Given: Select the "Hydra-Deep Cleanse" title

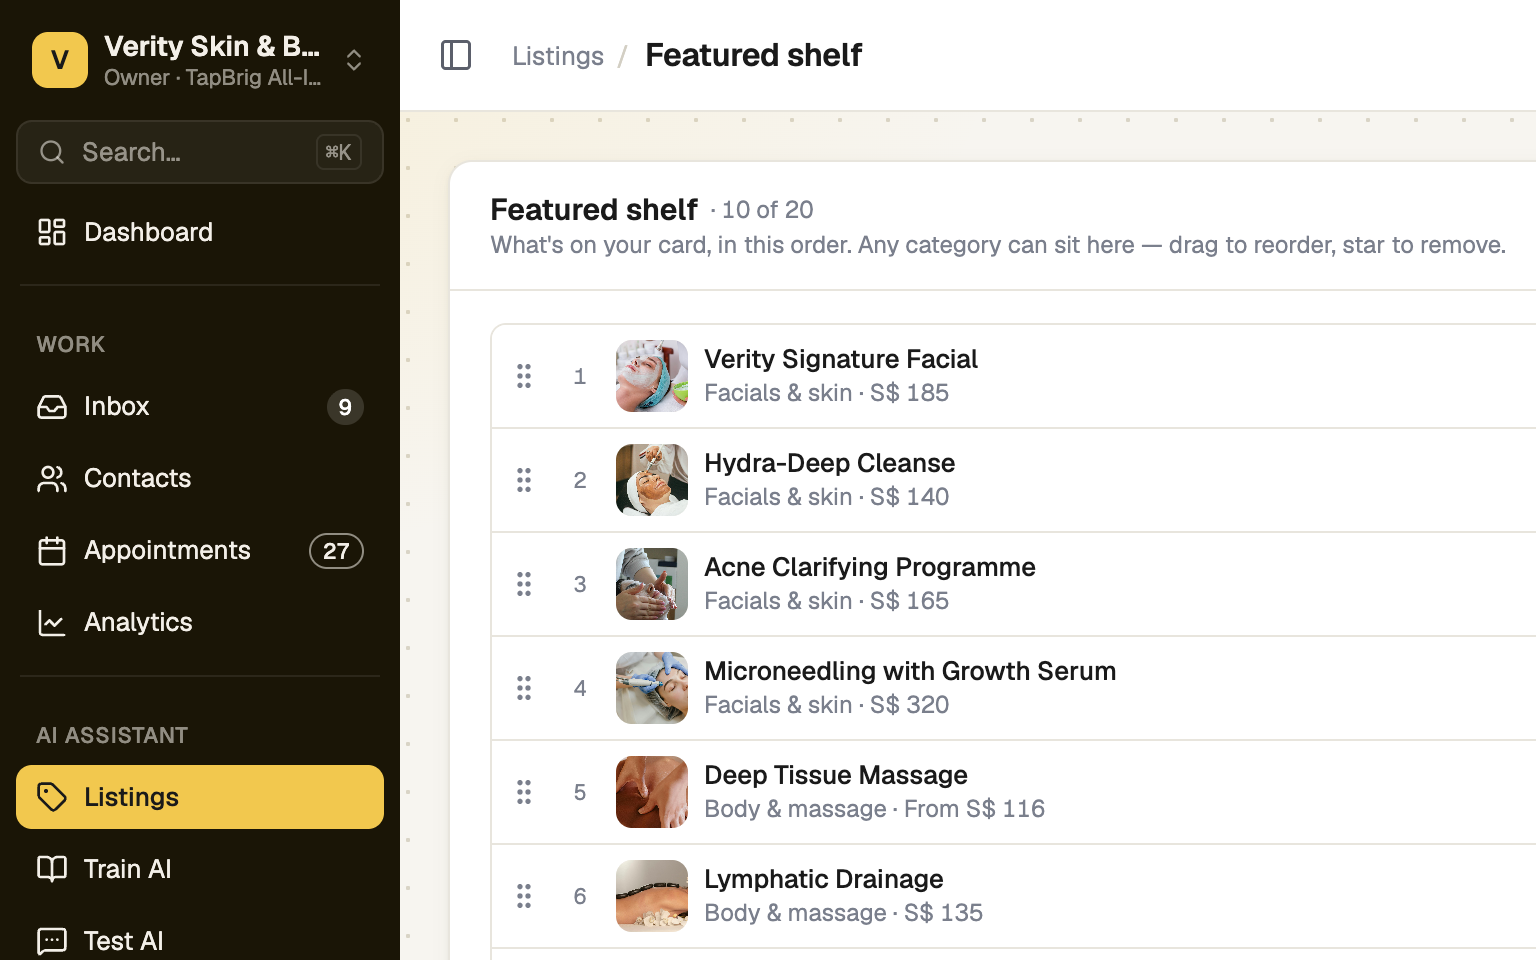Looking at the screenshot, I should point(830,463).
